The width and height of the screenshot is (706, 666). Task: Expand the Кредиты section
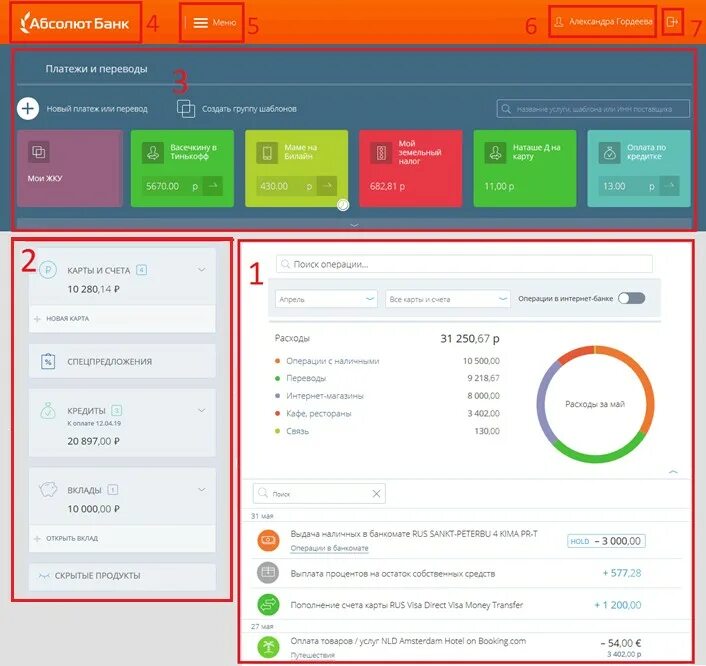point(202,410)
